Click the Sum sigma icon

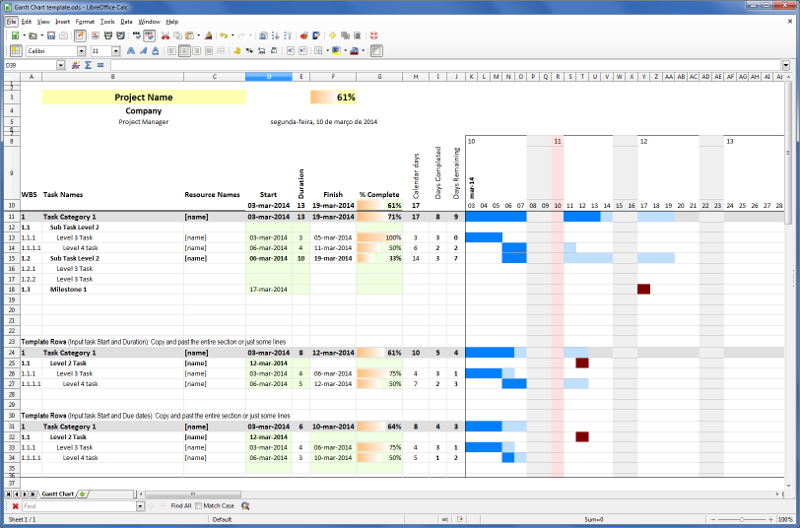pos(88,65)
